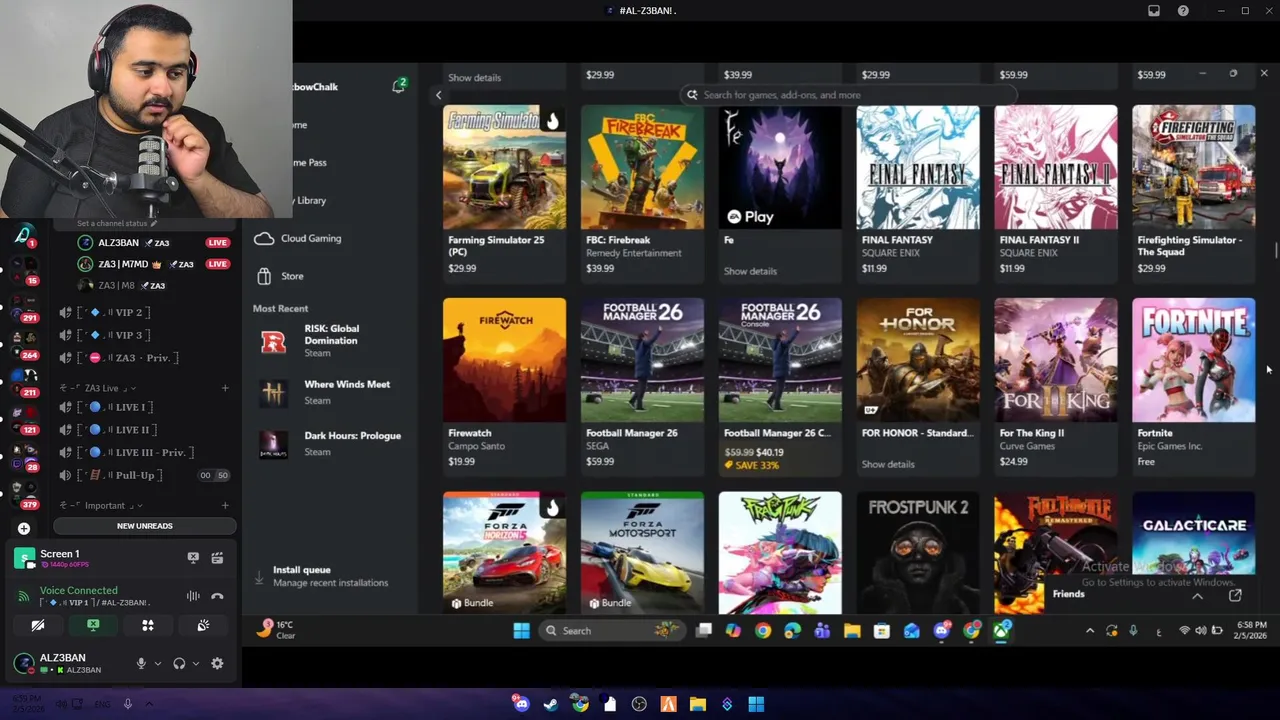
Task: Open Dark Hours: Prologue recent game
Action: coord(331,443)
